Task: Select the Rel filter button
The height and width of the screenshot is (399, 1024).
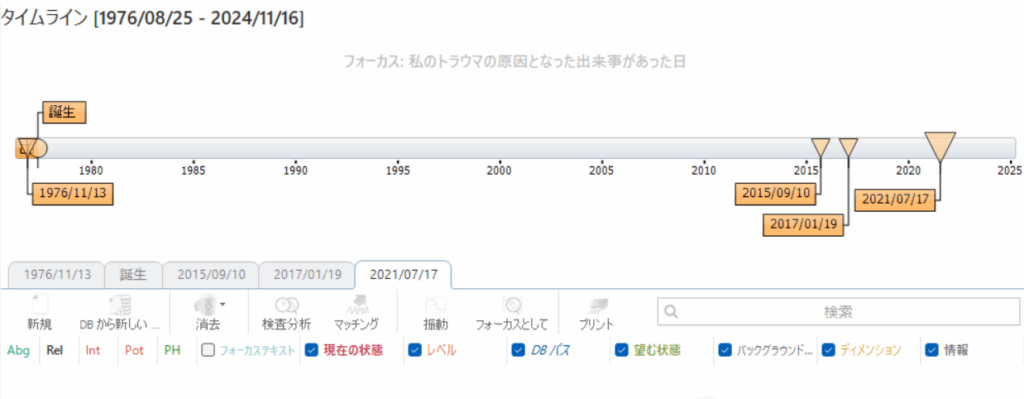Action: 56,350
